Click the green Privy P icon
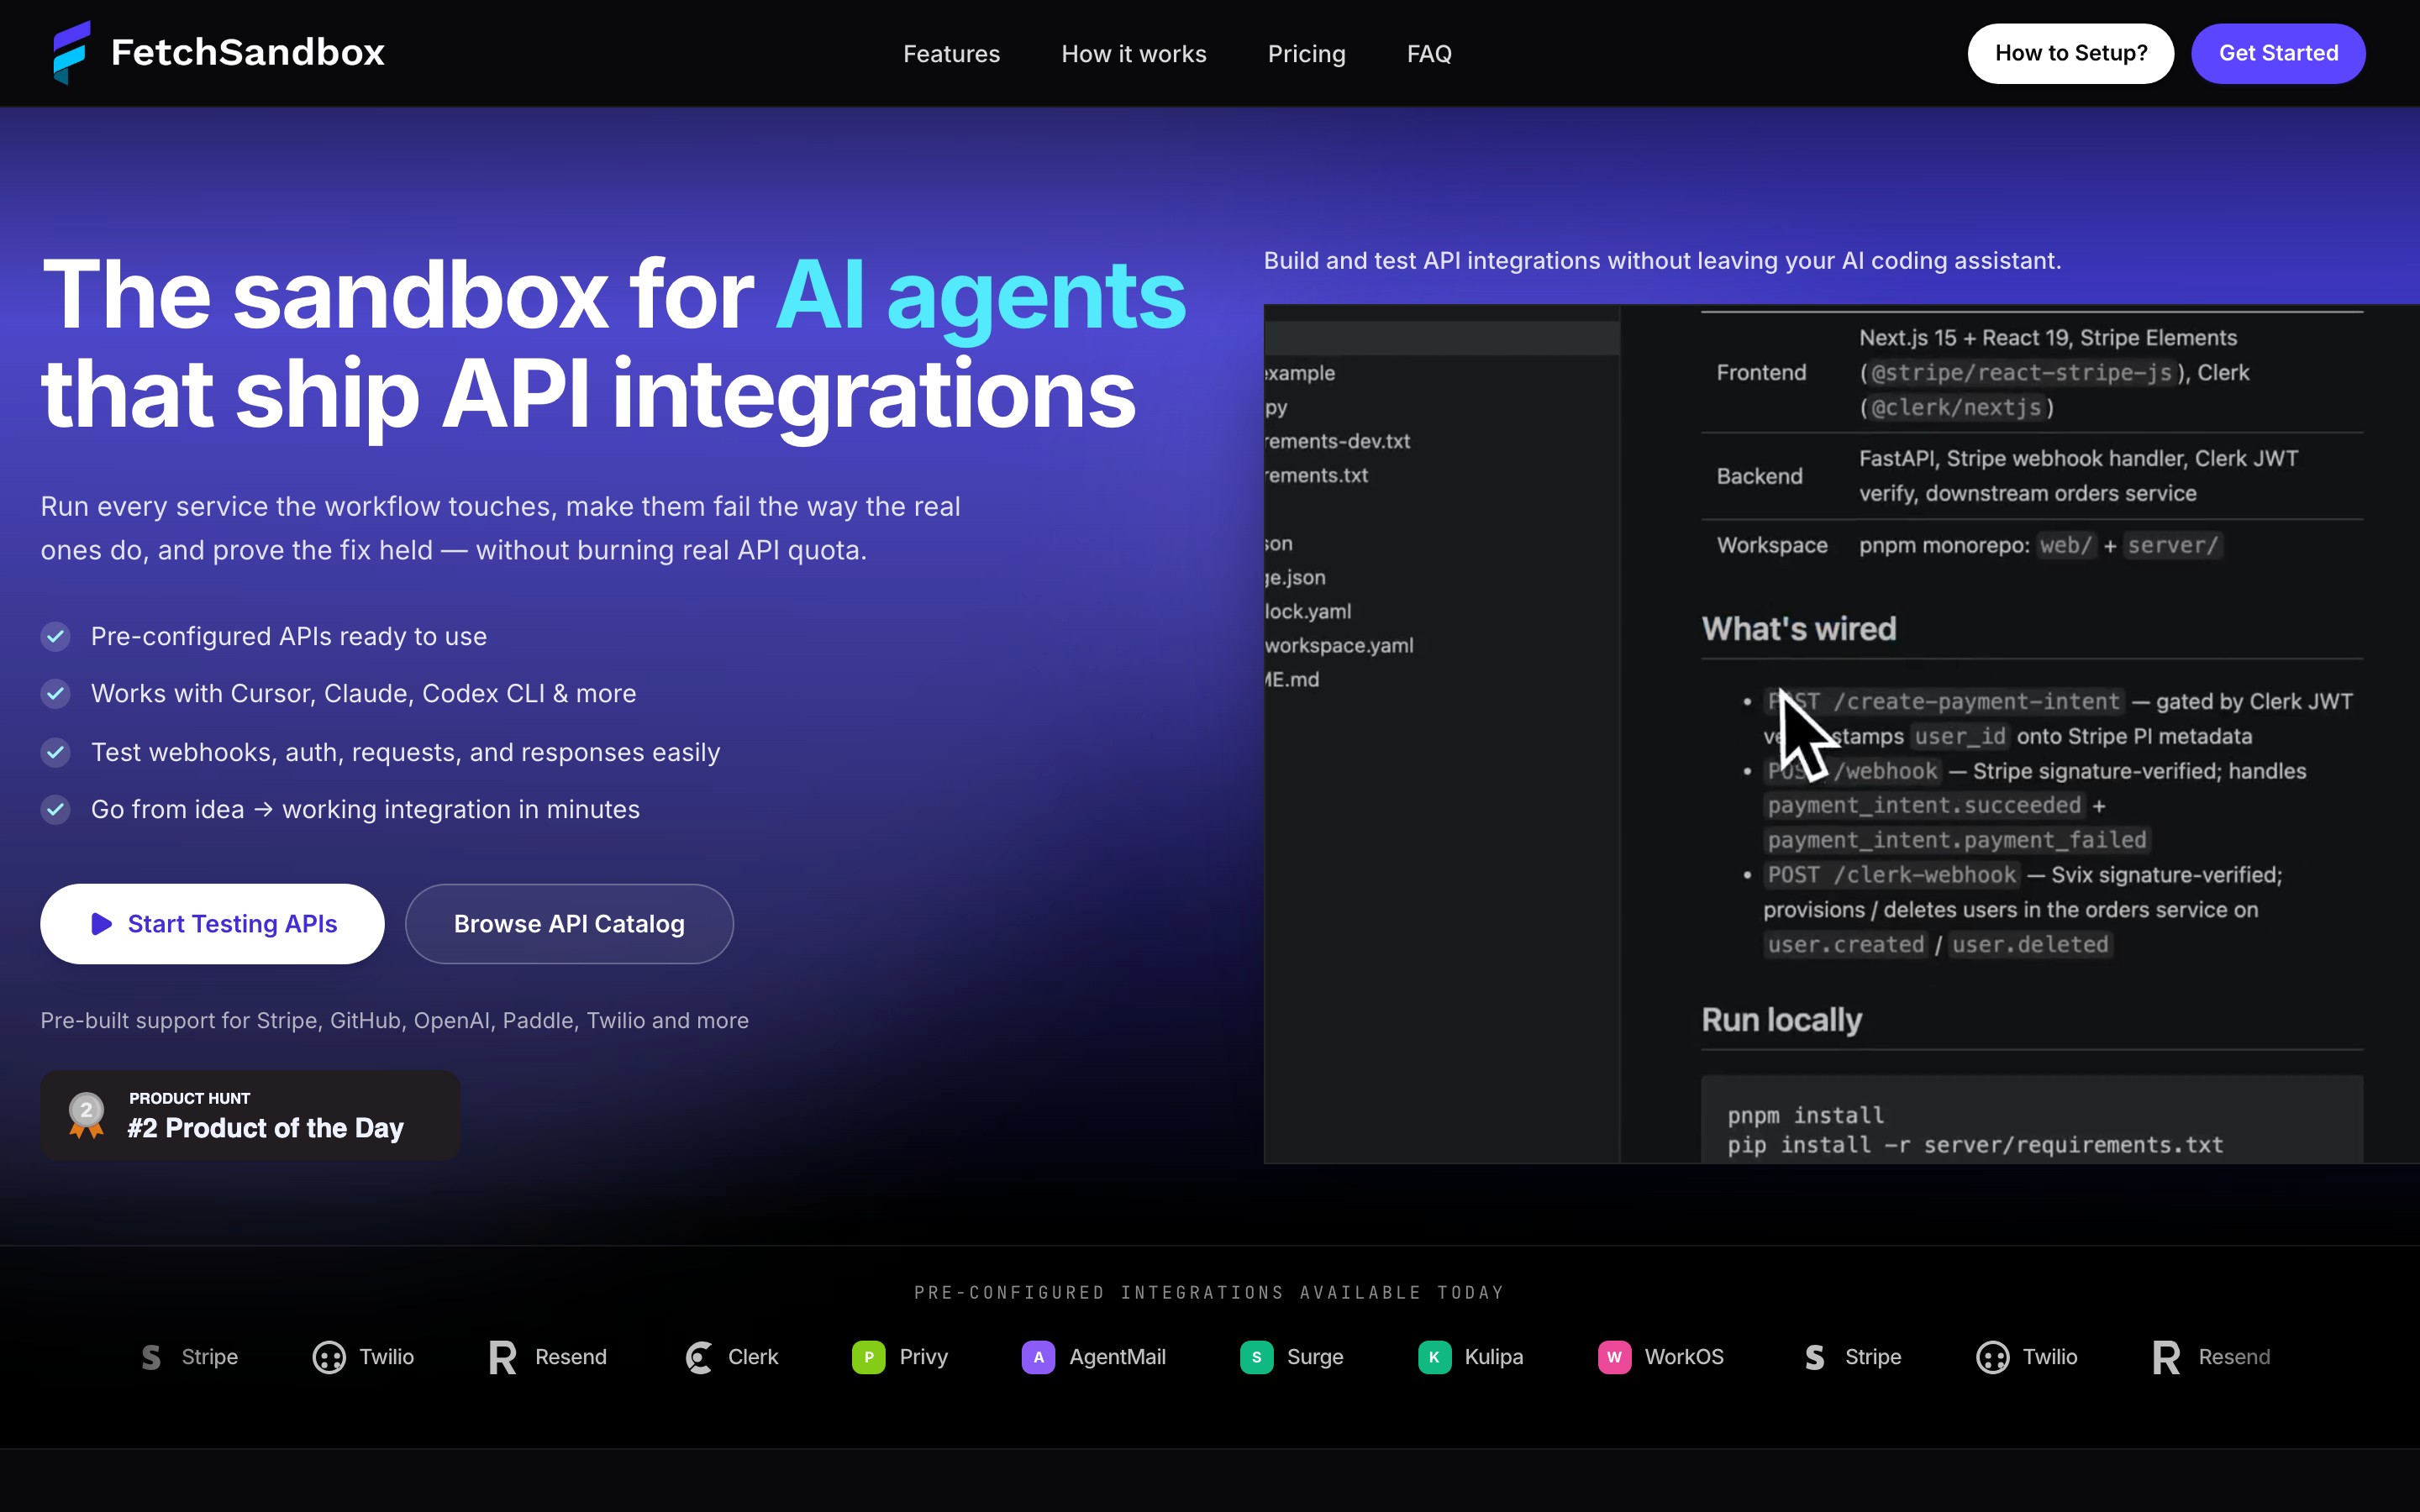 click(868, 1357)
